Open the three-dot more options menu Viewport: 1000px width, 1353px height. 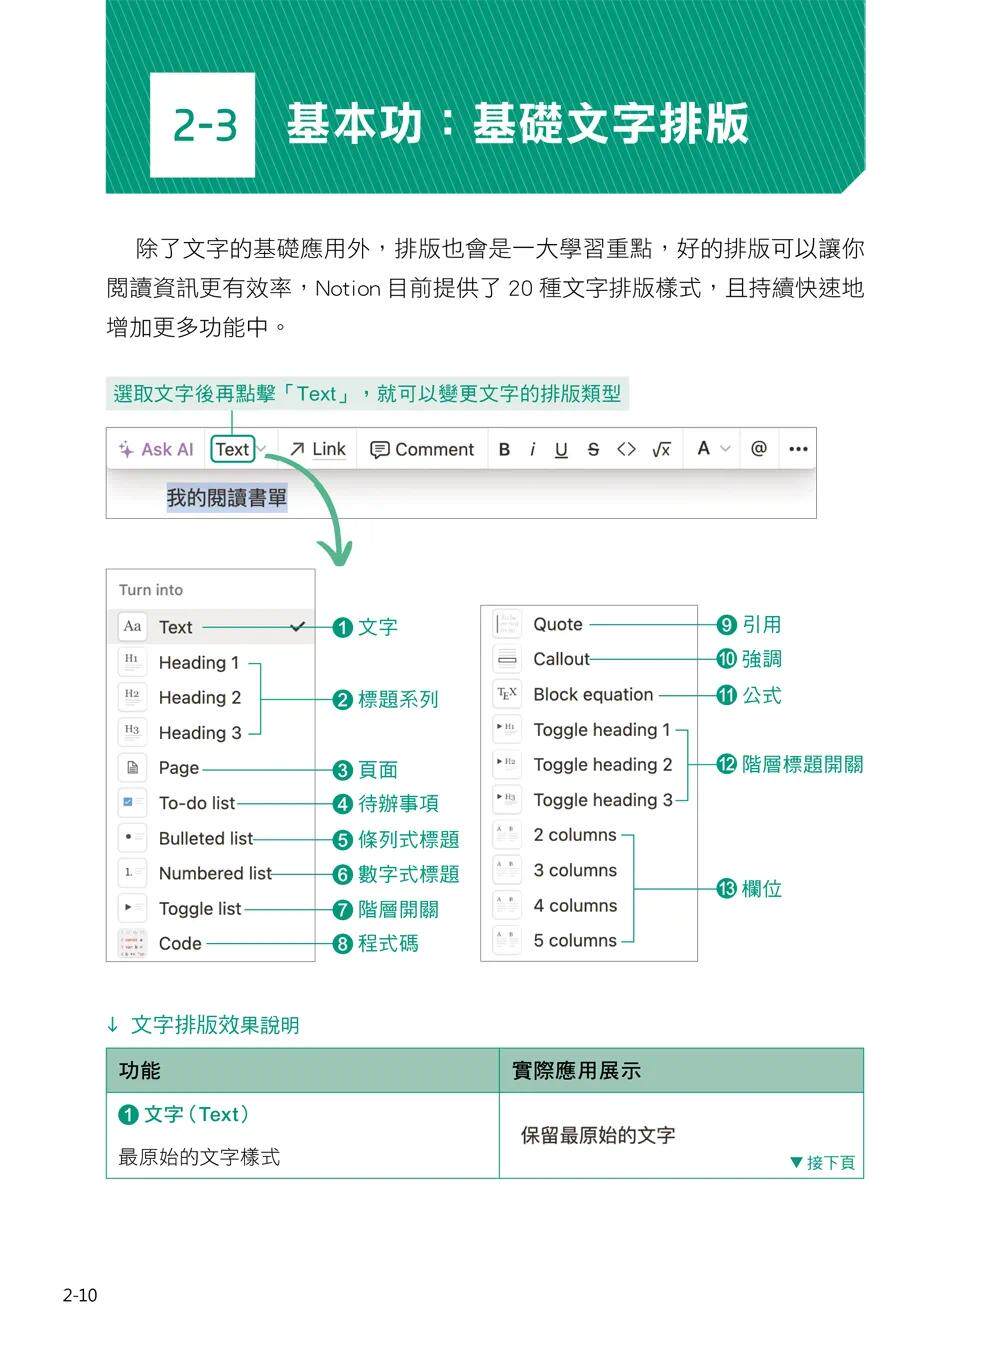[x=797, y=449]
